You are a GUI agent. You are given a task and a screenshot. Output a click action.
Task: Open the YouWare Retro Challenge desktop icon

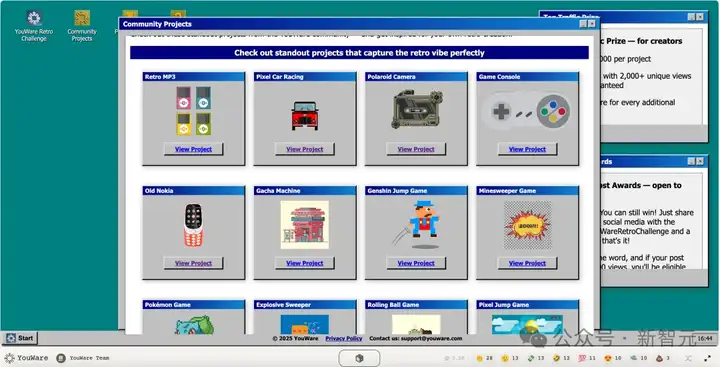34,26
